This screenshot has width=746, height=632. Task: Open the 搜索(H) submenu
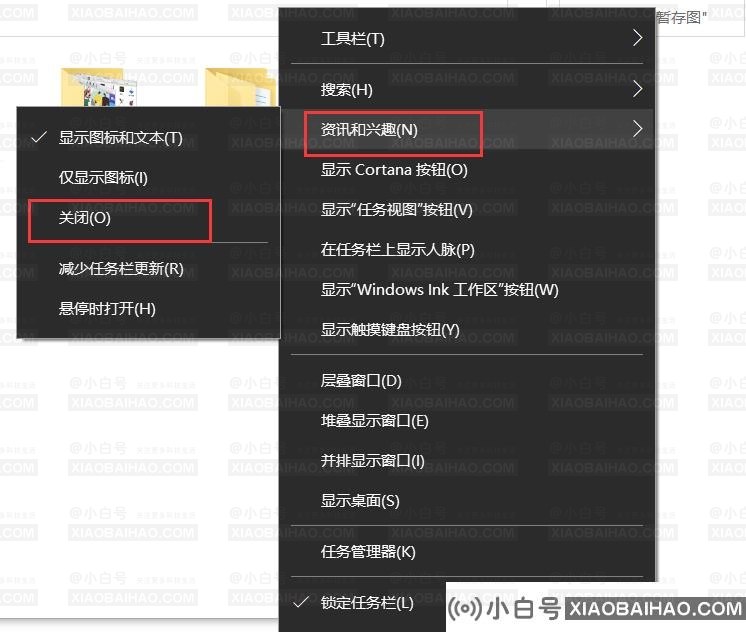[x=467, y=89]
